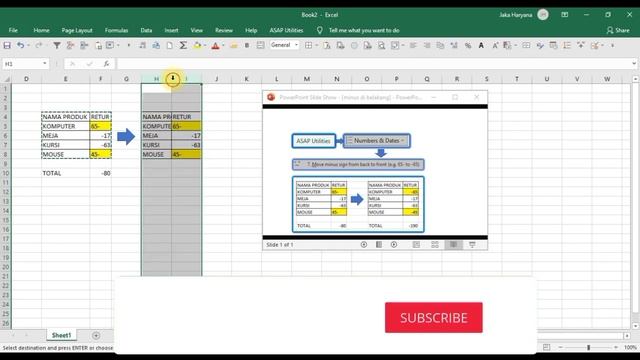Image resolution: width=640 pixels, height=360 pixels.
Task: Select the NAMA PRODUK cell in column E
Action: click(x=65, y=117)
